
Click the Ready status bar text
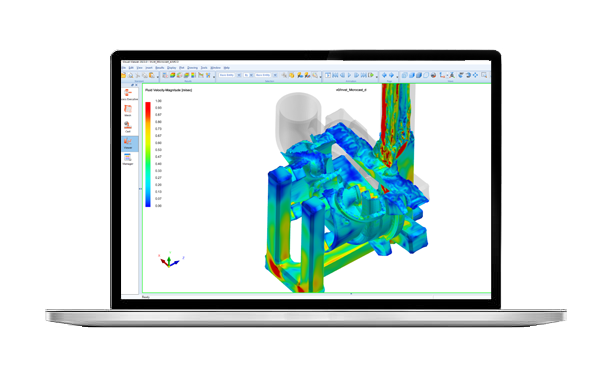coord(146,297)
